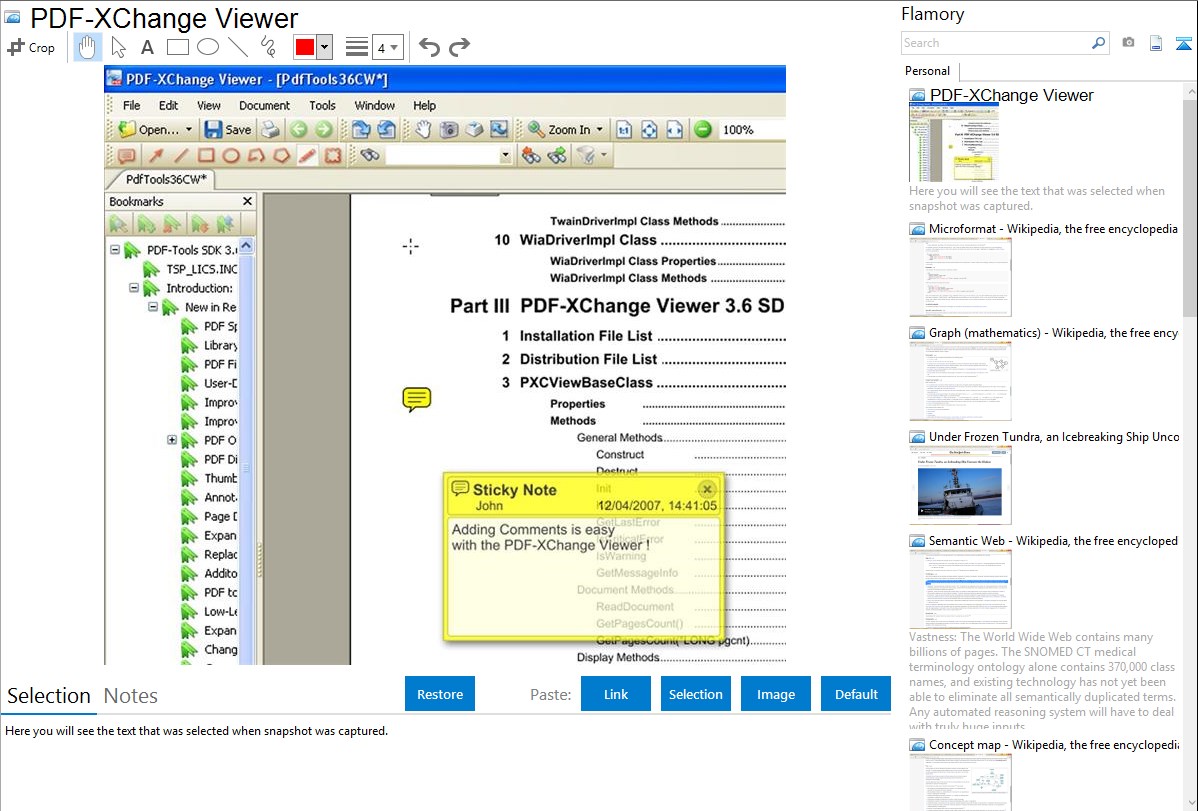The width and height of the screenshot is (1198, 811).
Task: Select the Crop tool
Action: 31,47
